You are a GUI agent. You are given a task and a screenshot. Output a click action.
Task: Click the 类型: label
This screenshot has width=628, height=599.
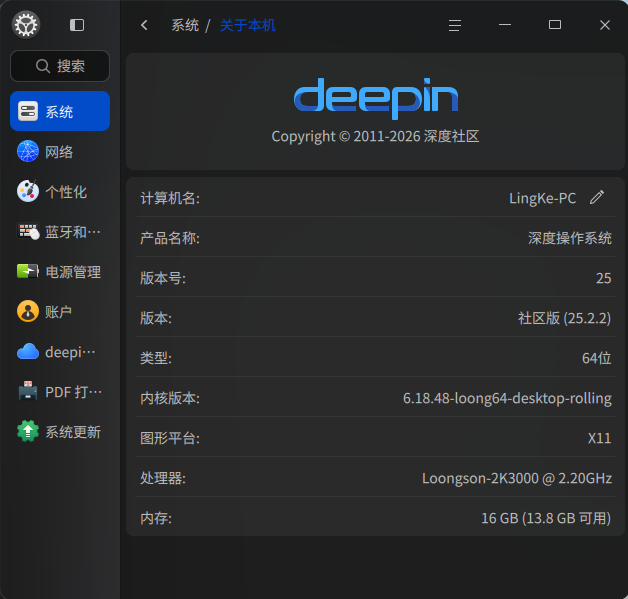pos(156,358)
